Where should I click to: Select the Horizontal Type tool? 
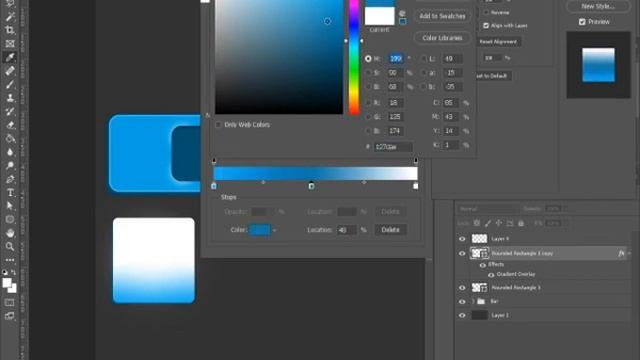pos(10,192)
